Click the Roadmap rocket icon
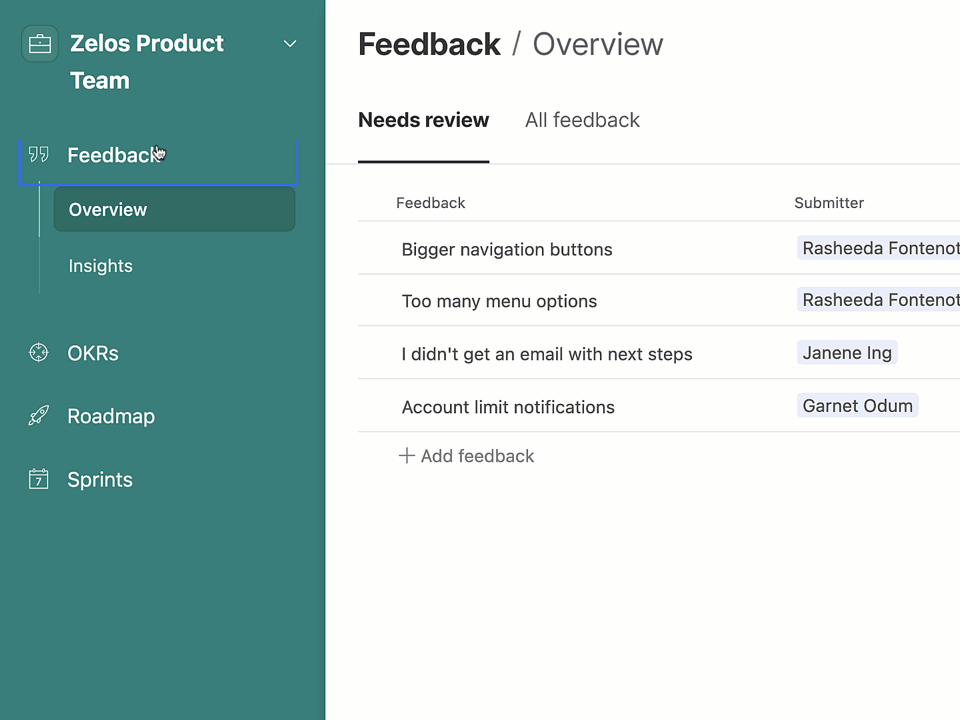Viewport: 960px width, 720px height. 38,416
